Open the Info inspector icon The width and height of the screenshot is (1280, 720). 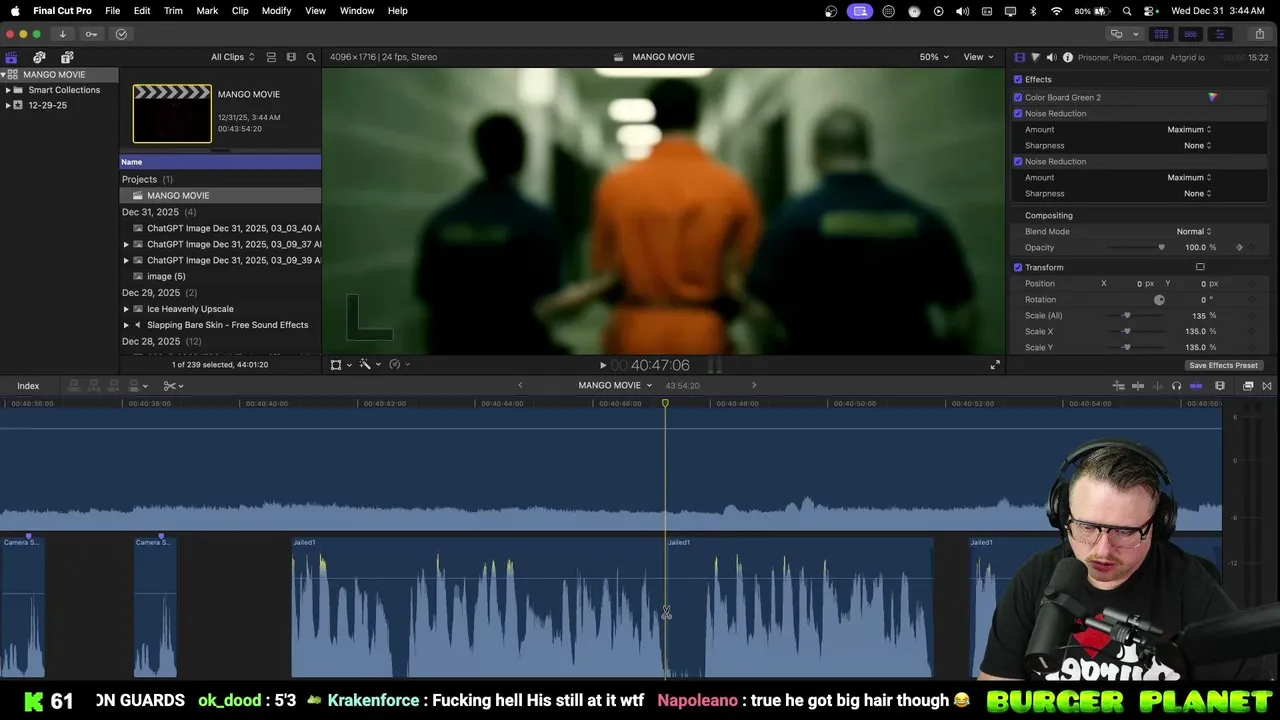(x=1067, y=57)
